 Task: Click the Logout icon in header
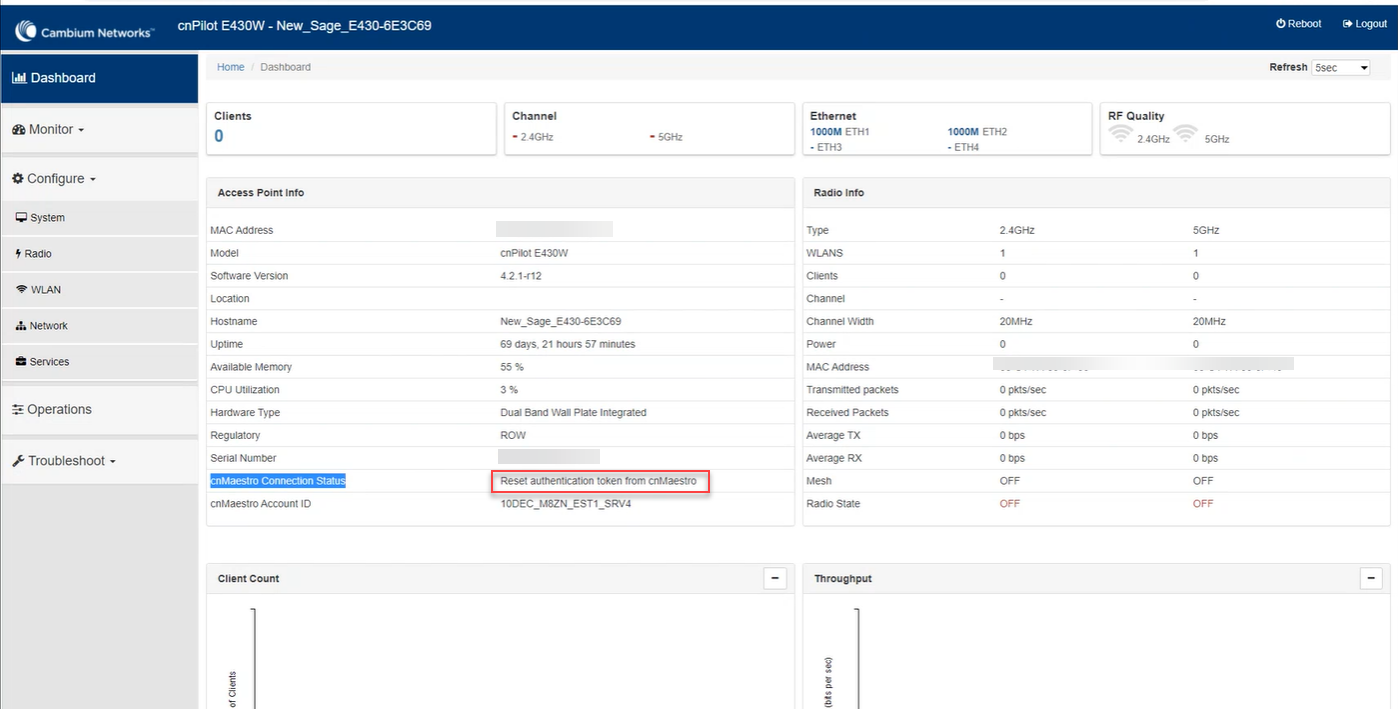(1348, 24)
